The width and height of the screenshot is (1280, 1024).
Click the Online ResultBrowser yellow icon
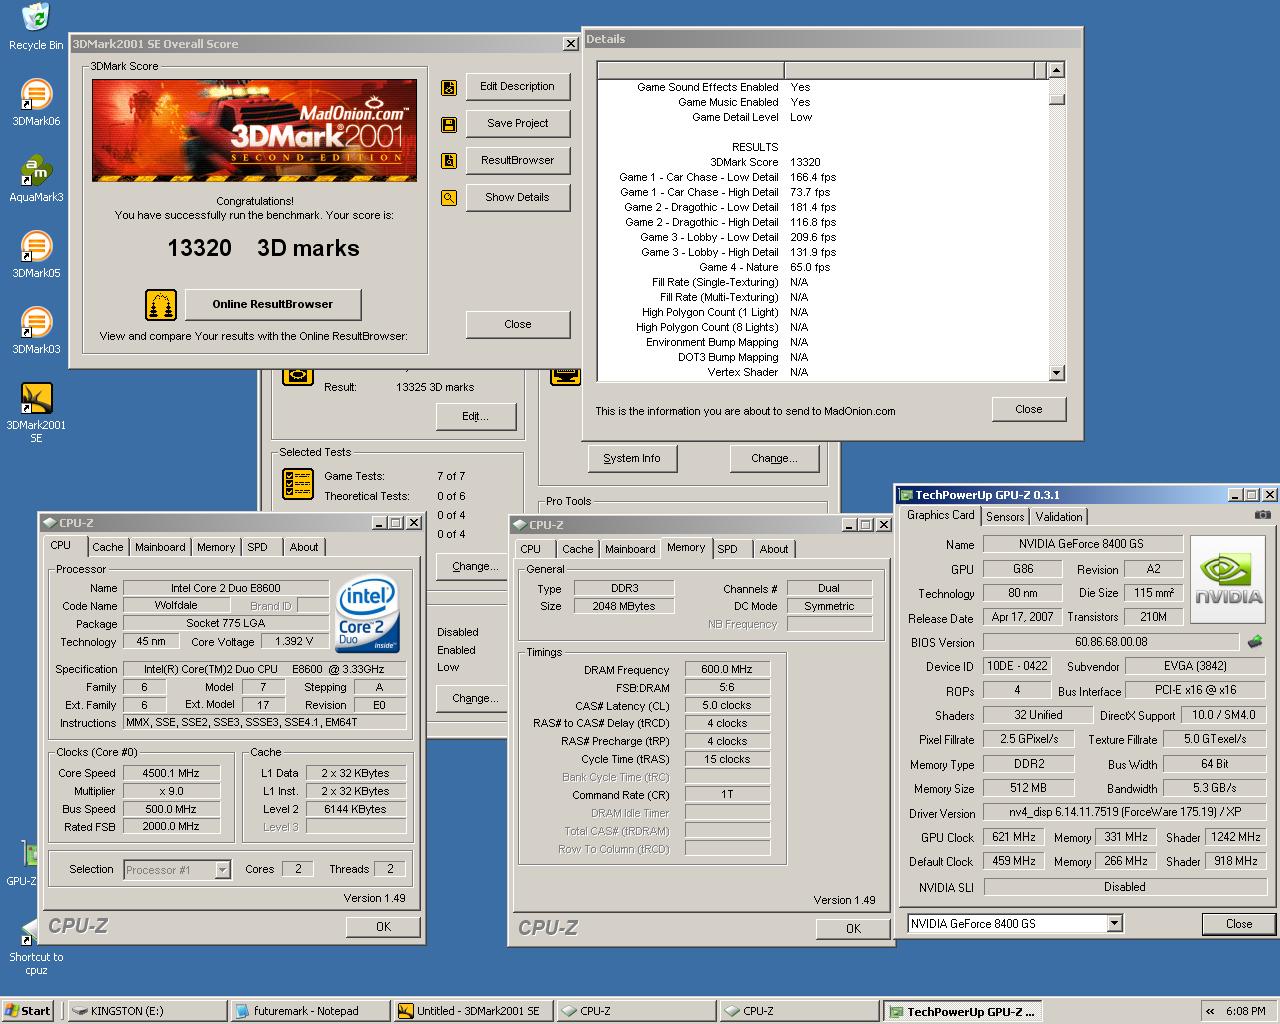pyautogui.click(x=161, y=304)
